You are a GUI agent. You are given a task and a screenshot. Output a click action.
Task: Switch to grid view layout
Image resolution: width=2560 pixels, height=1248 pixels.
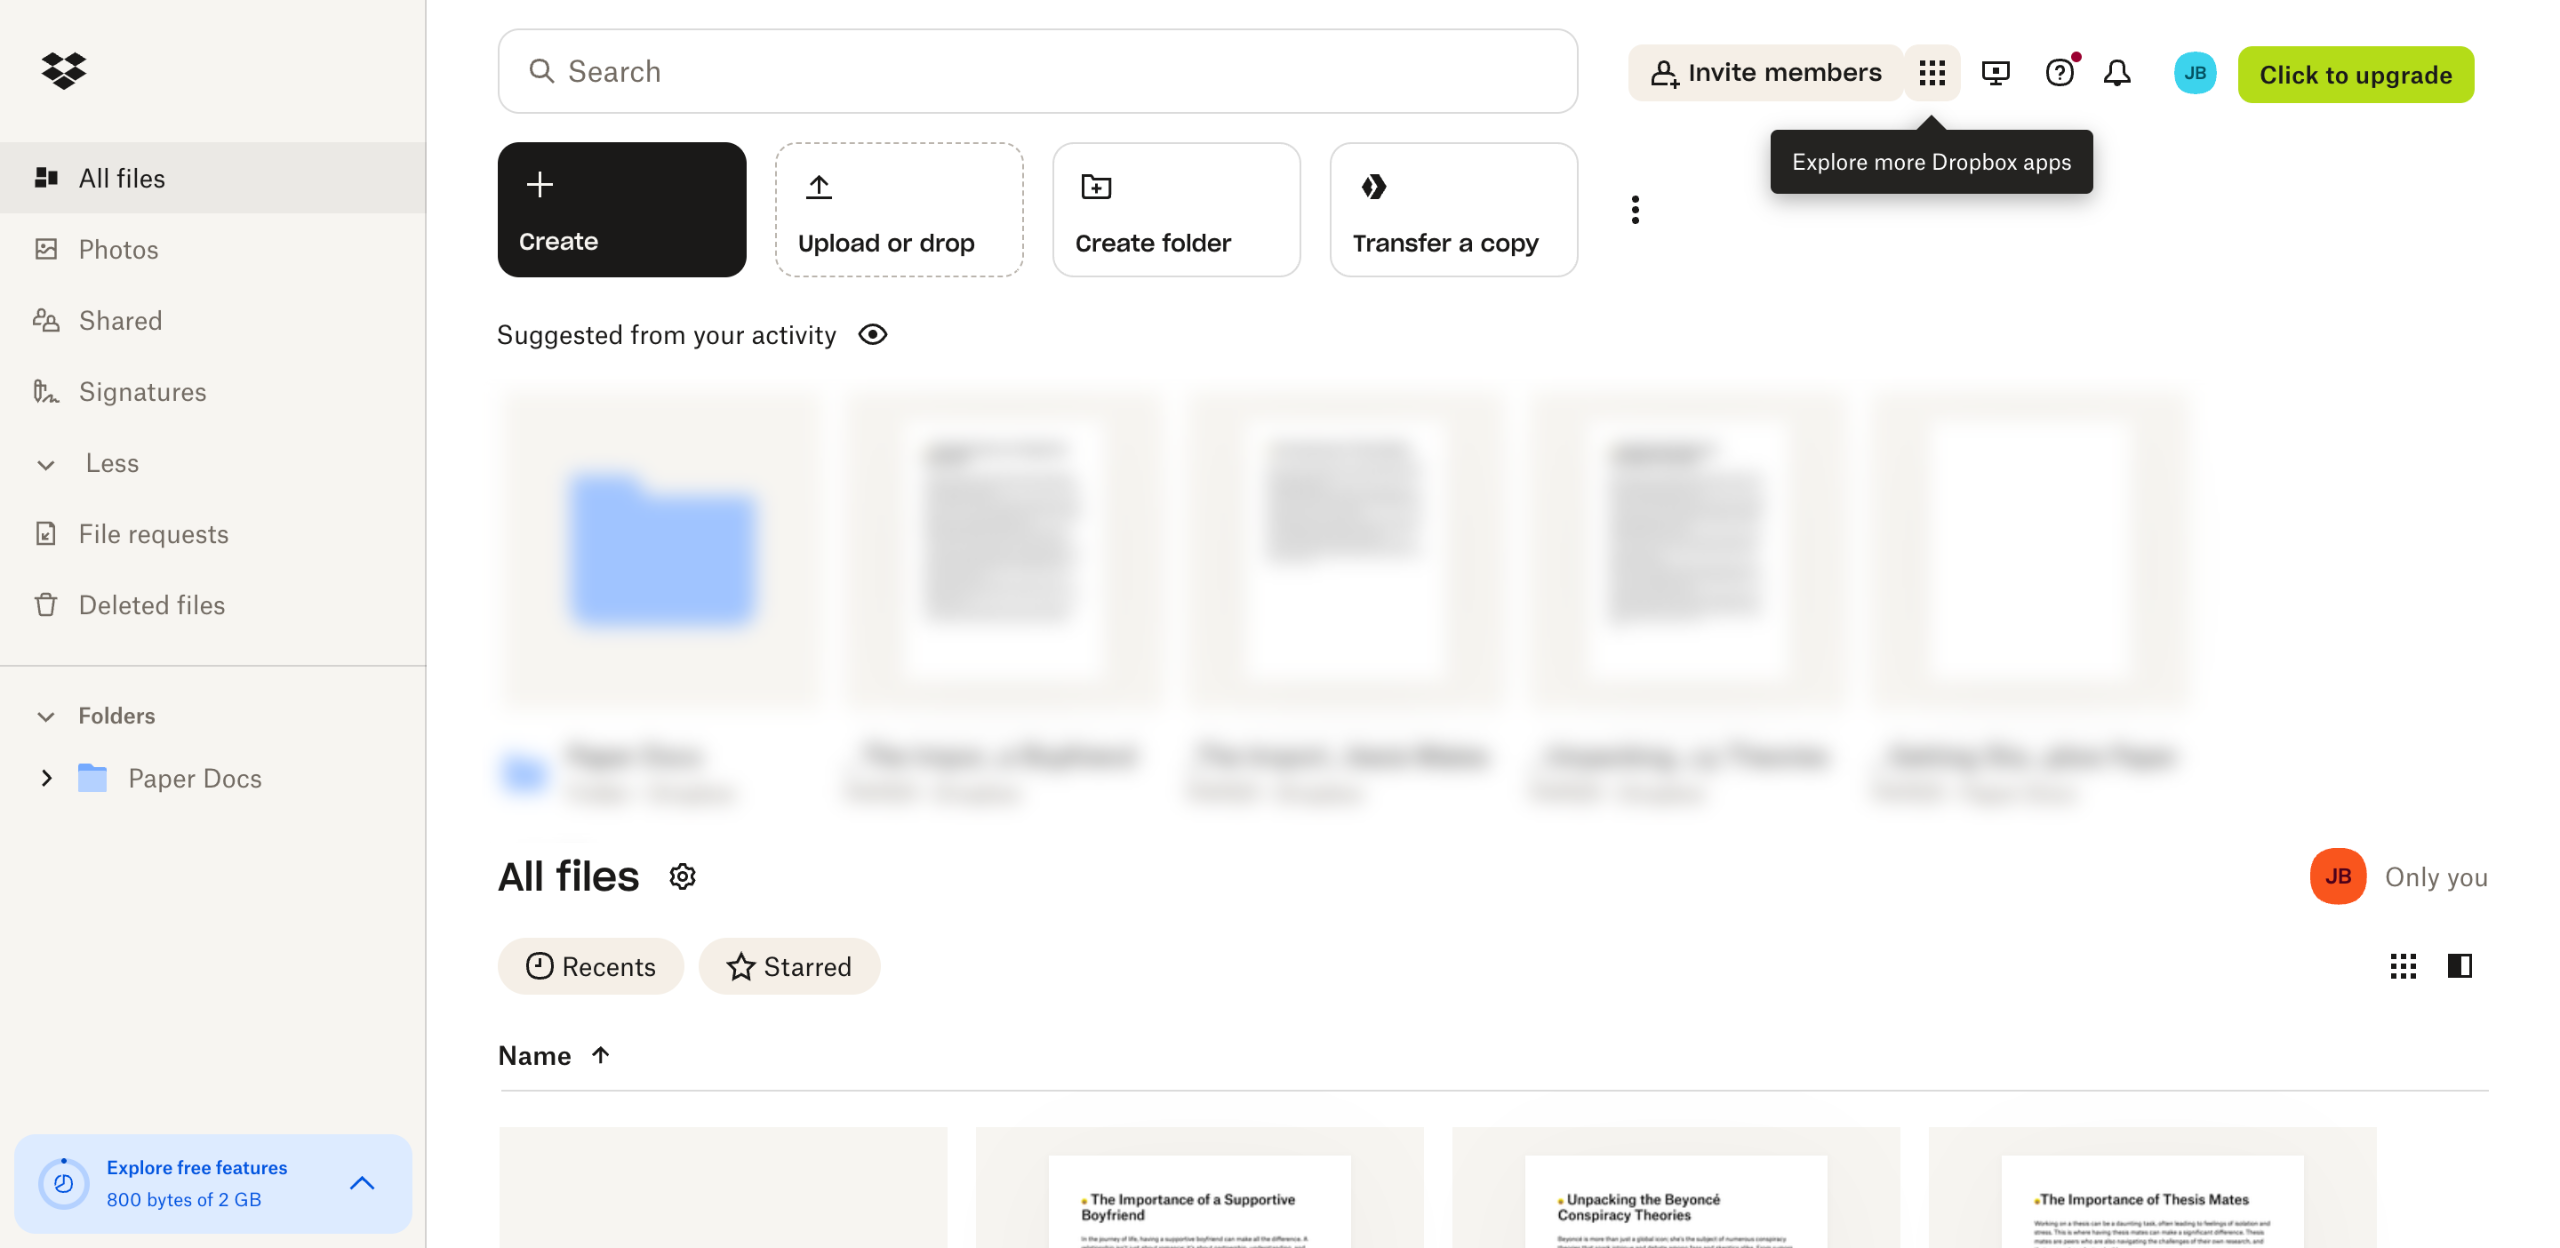tap(2402, 966)
